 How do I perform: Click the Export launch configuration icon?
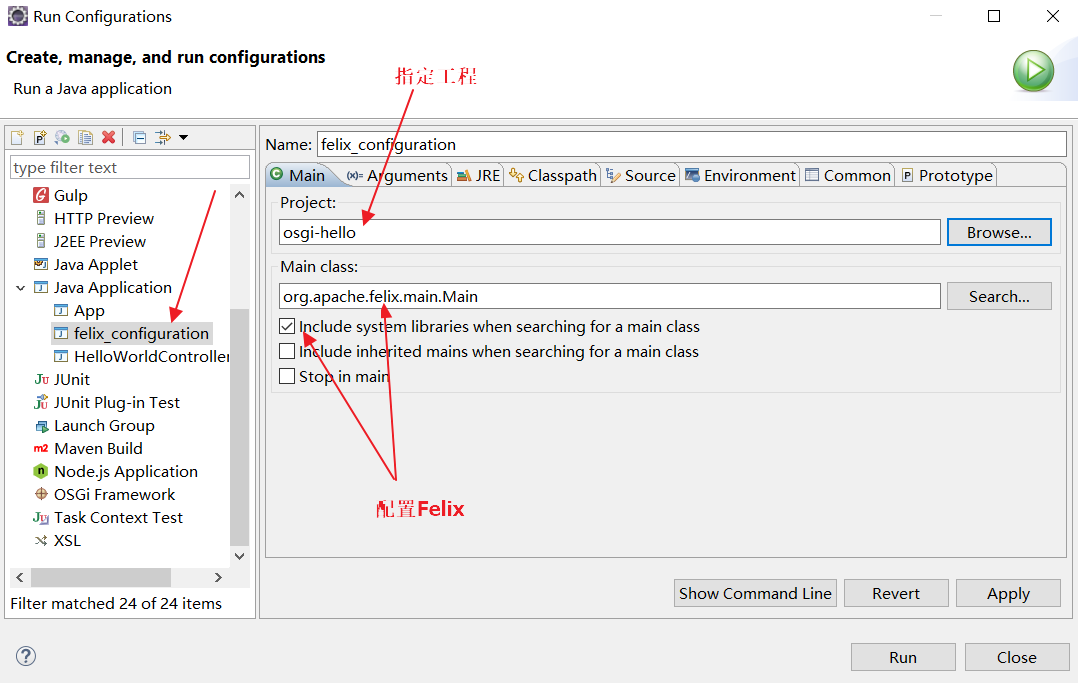pyautogui.click(x=63, y=138)
